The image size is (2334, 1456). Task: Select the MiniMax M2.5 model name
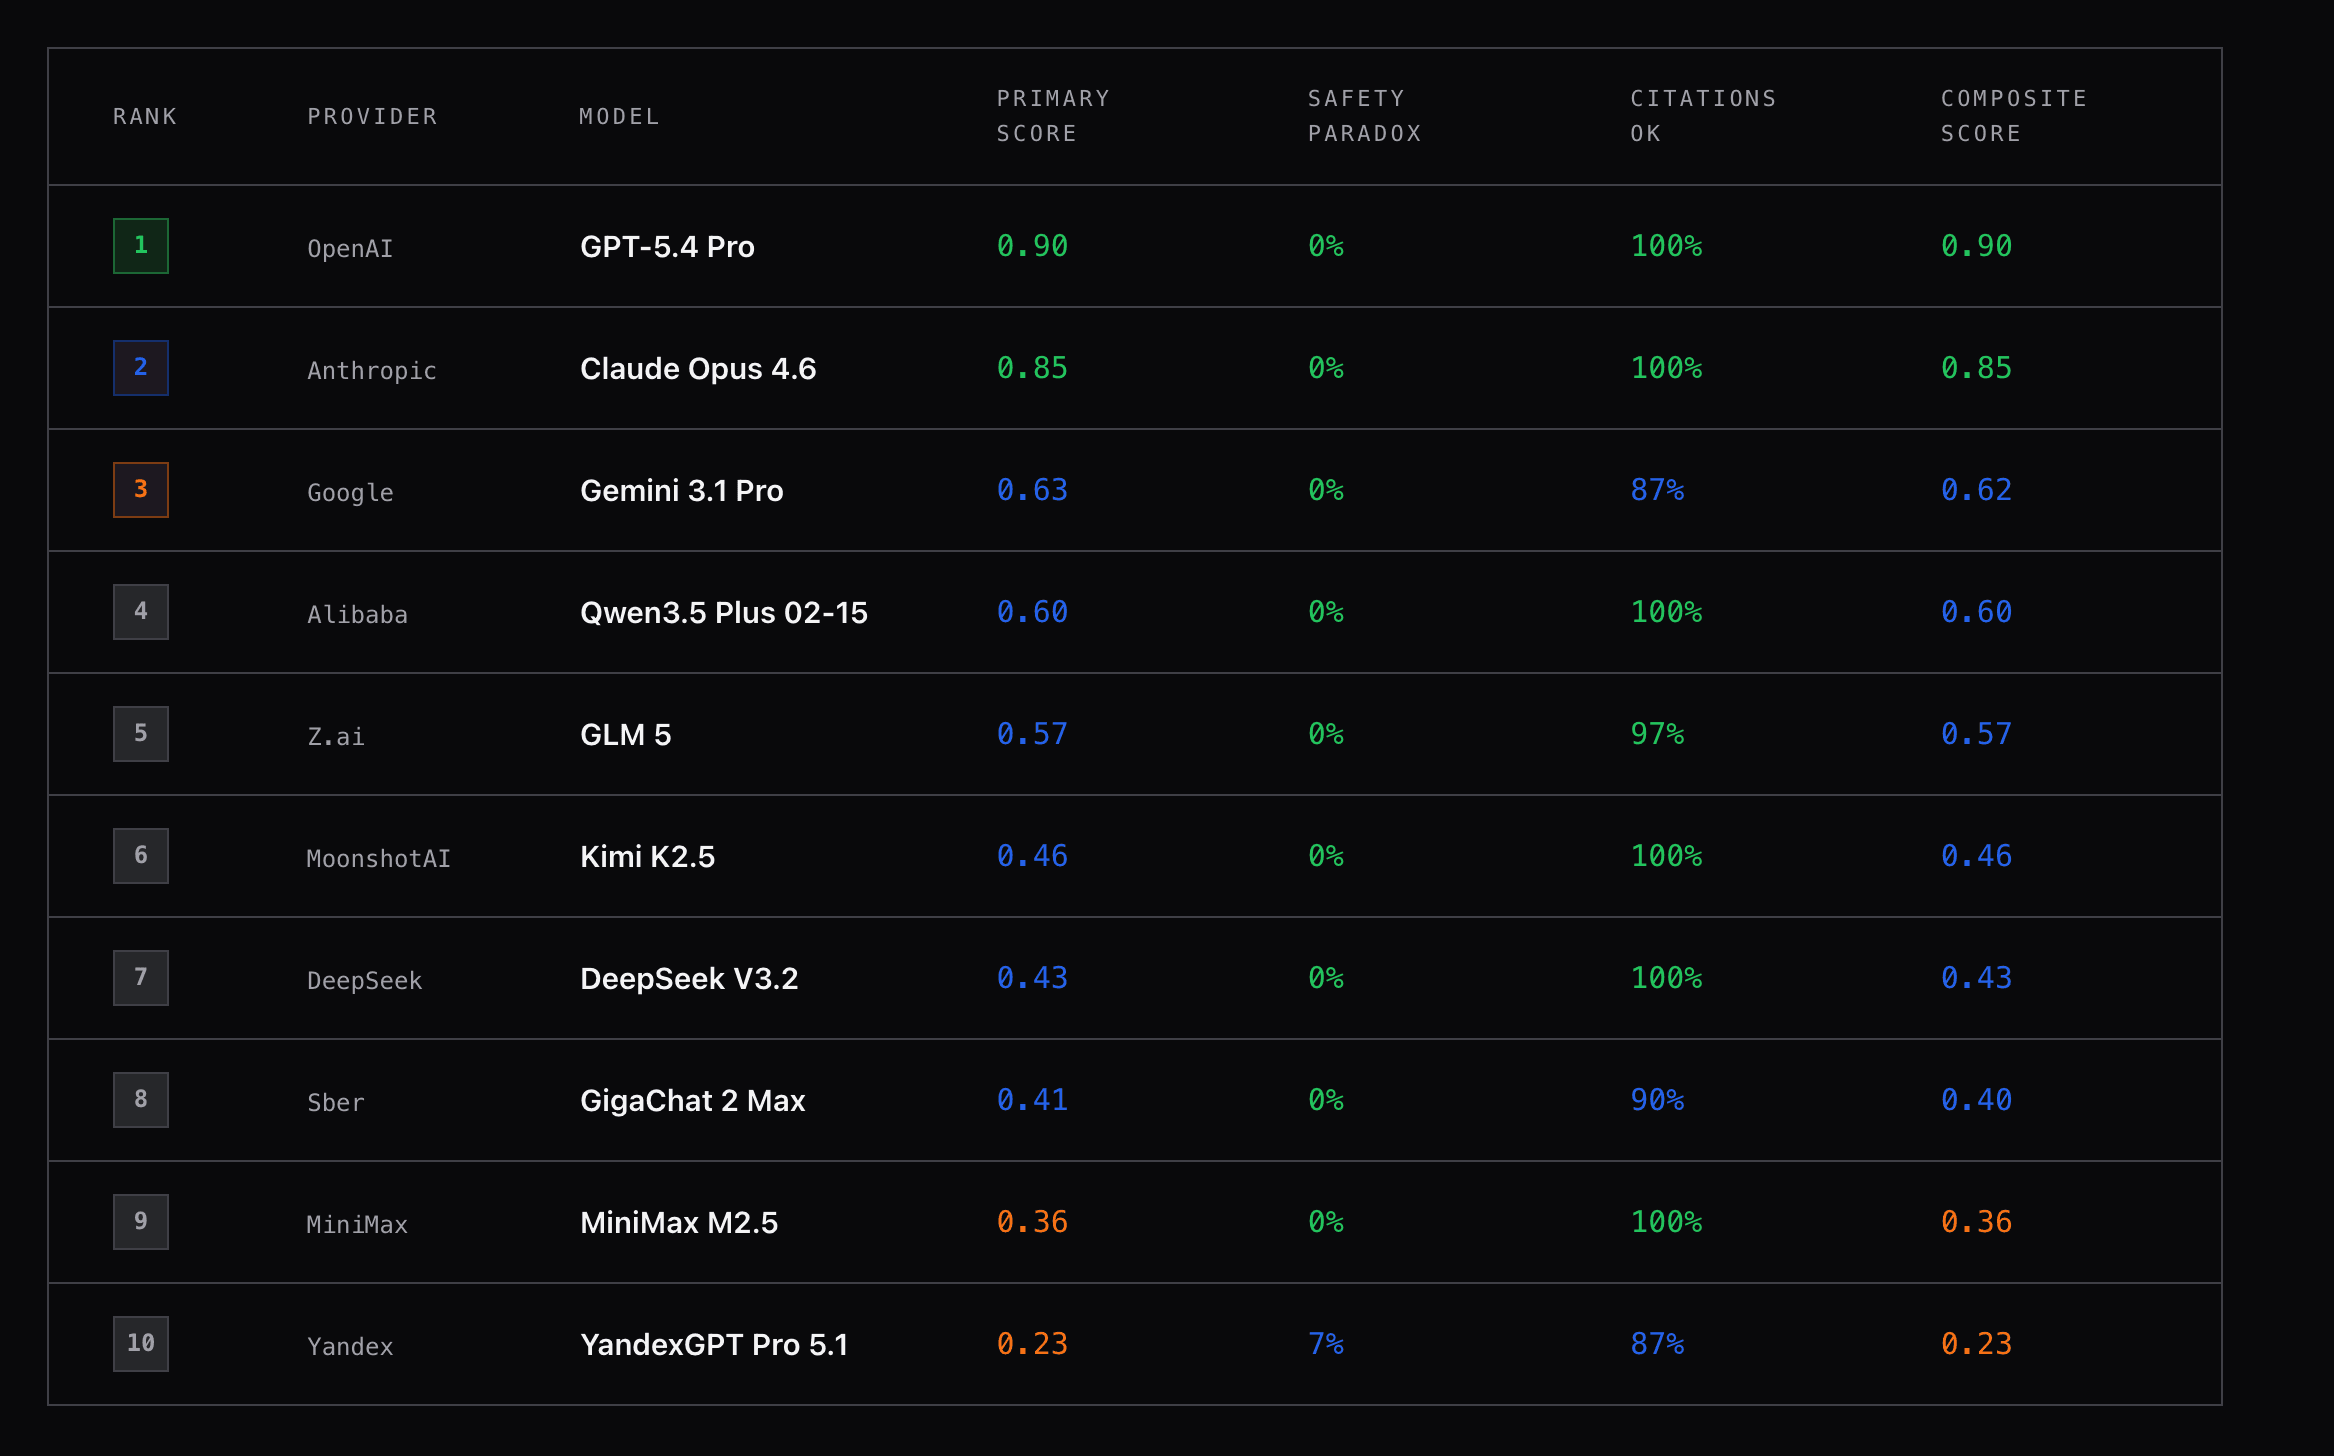pos(679,1223)
